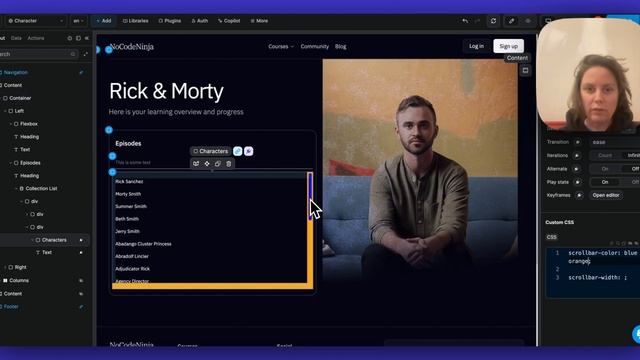Image resolution: width=640 pixels, height=360 pixels.
Task: Click the refresh icon in top toolbar
Action: tap(493, 21)
